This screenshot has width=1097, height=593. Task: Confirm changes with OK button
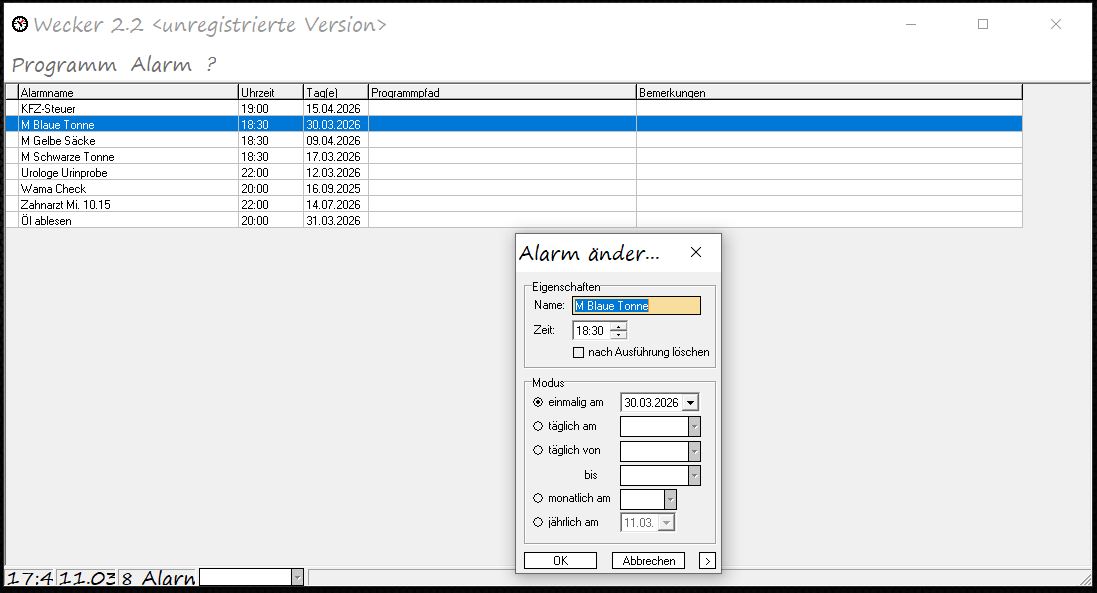(x=560, y=561)
